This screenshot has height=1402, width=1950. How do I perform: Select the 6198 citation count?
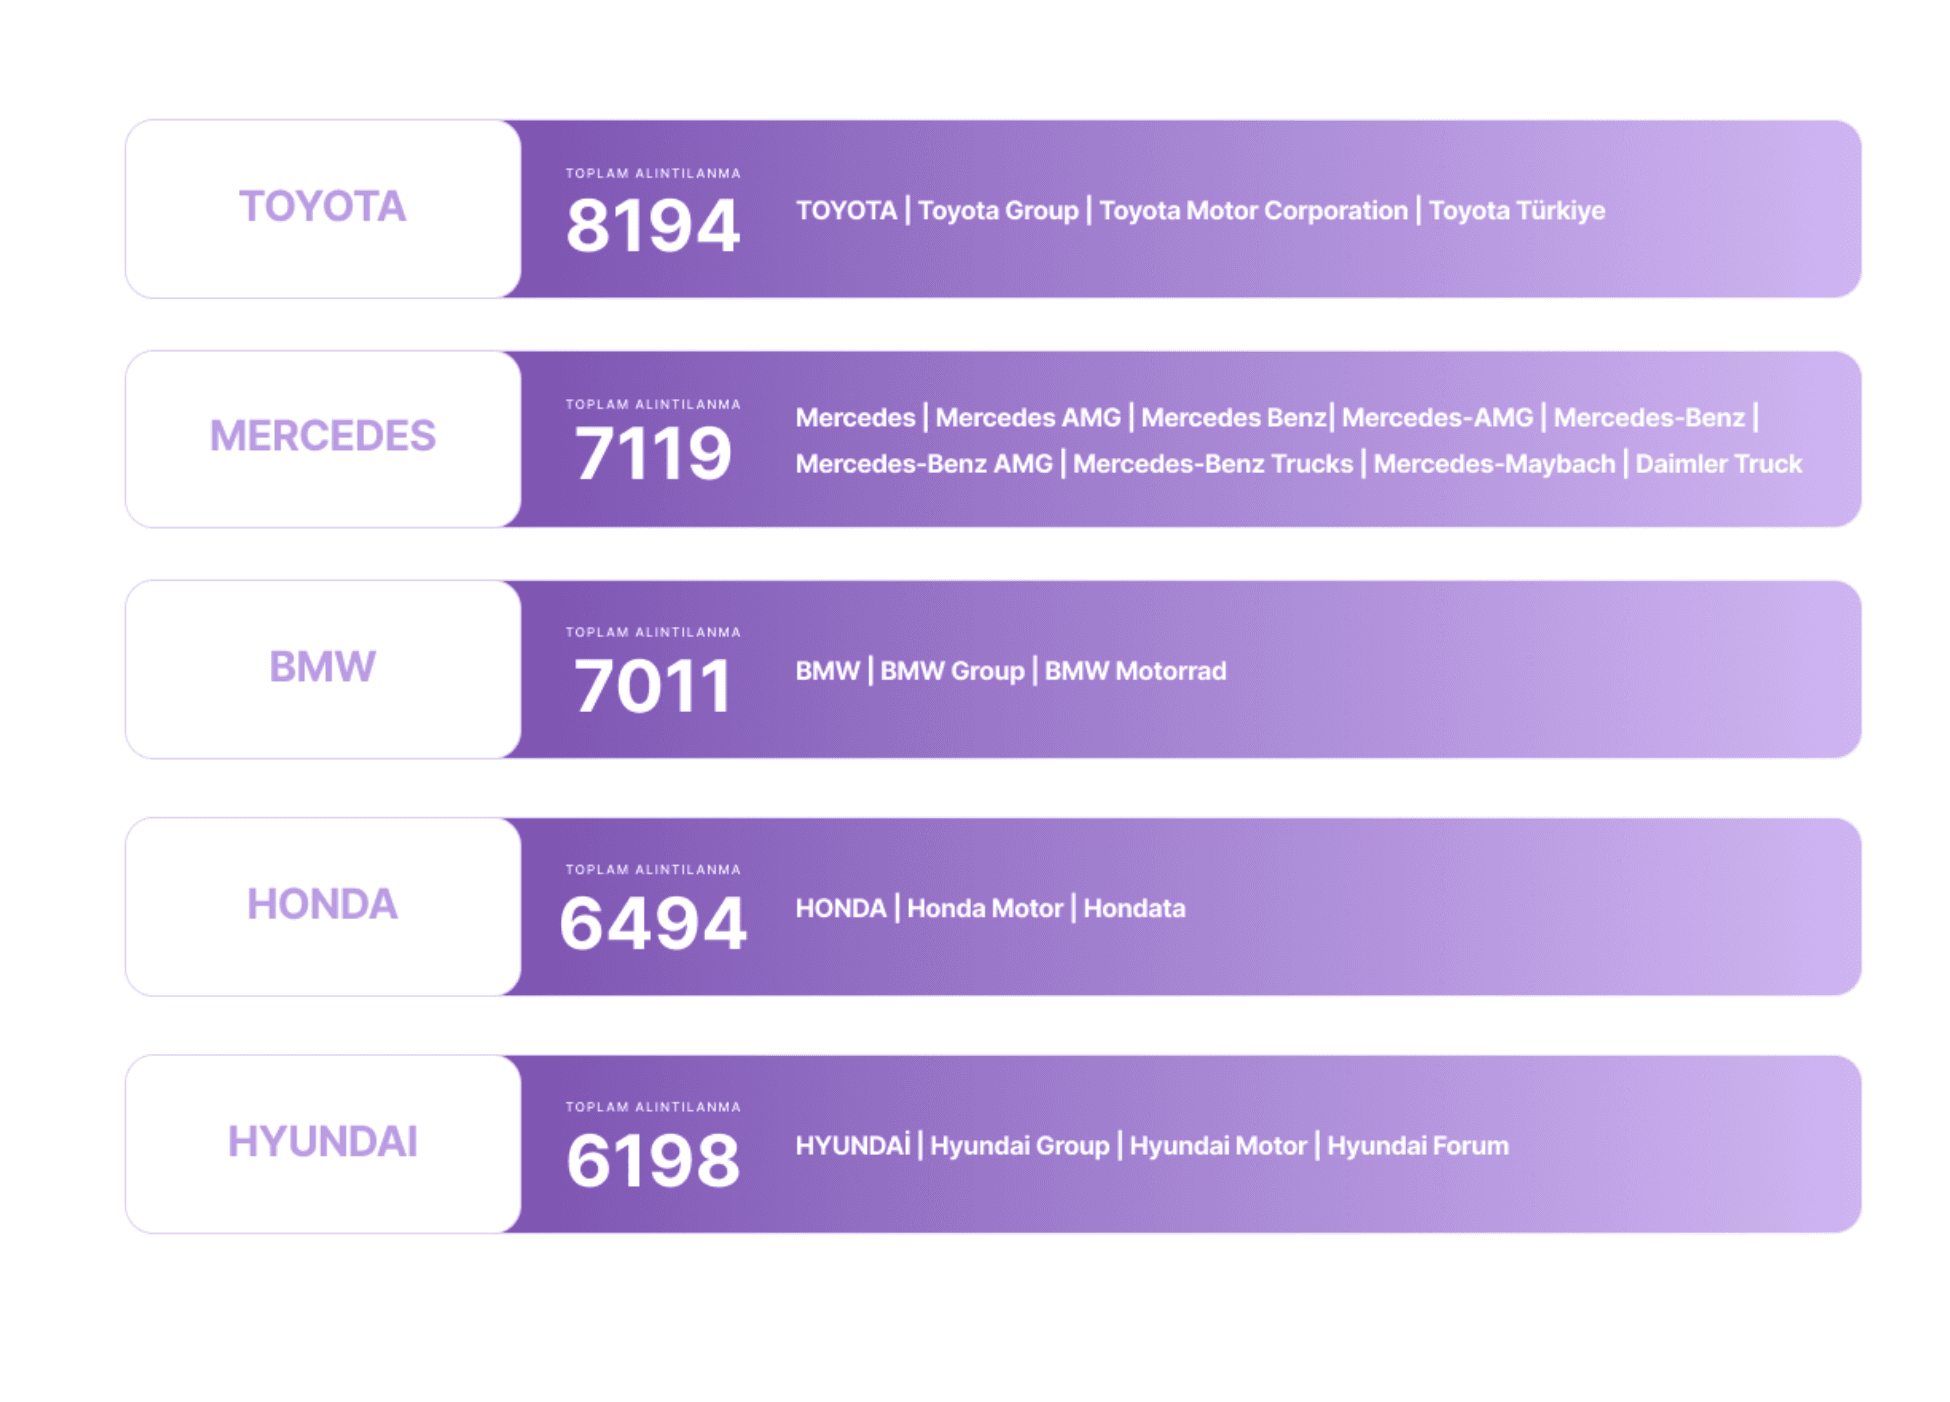652,1161
